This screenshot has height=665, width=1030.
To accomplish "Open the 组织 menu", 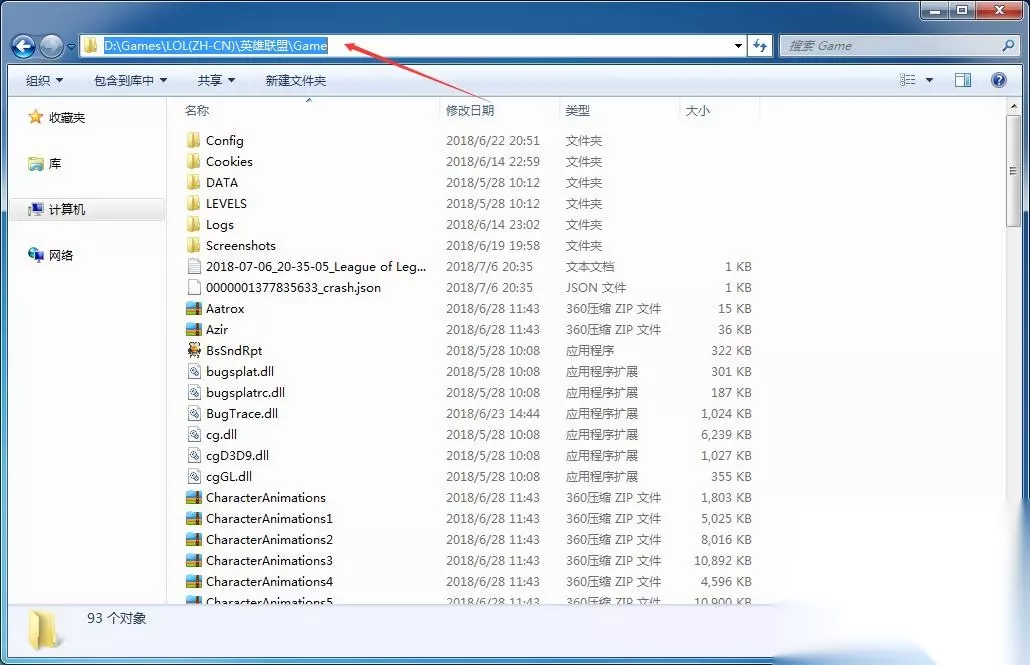I will (x=44, y=80).
